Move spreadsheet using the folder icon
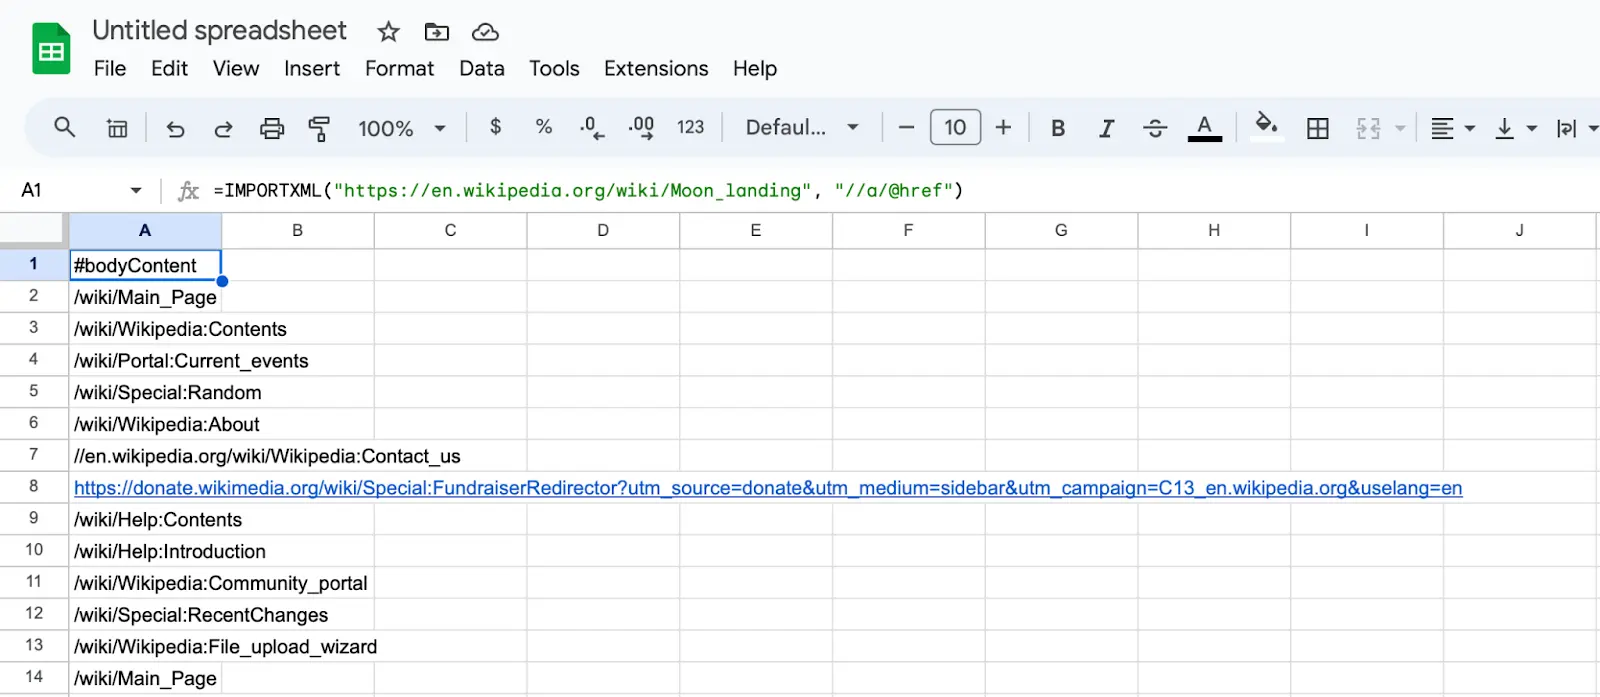The height and width of the screenshot is (697, 1600). click(437, 32)
